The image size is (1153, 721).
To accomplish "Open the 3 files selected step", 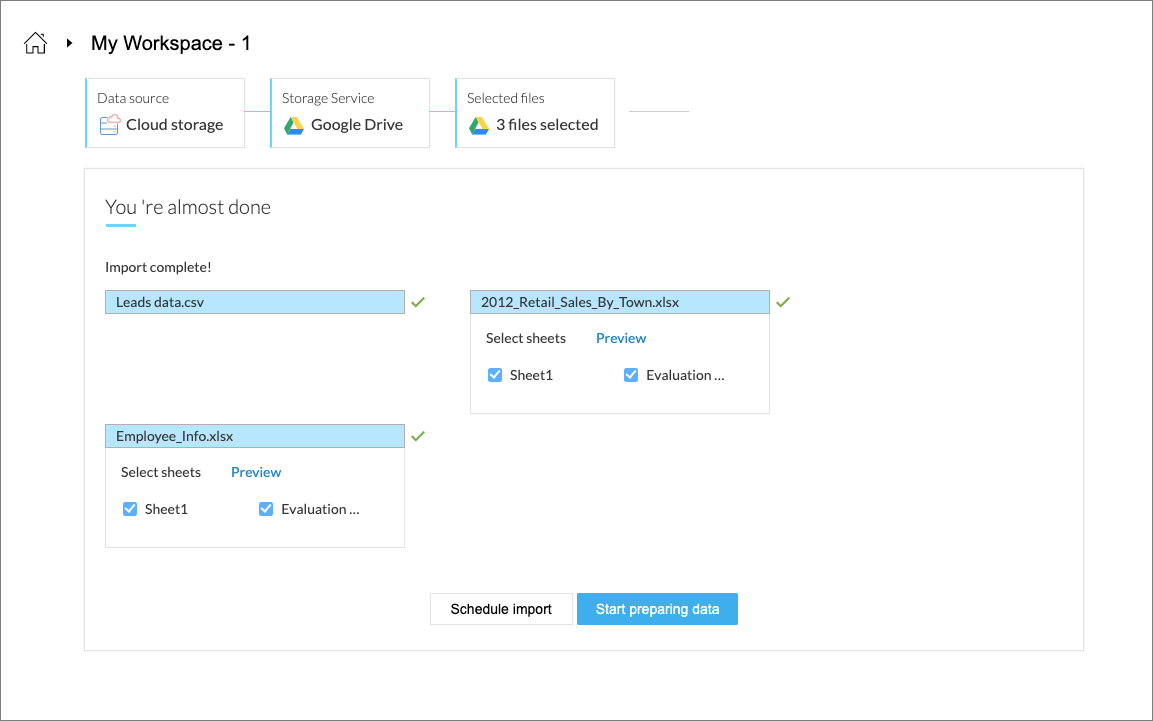I will click(535, 112).
